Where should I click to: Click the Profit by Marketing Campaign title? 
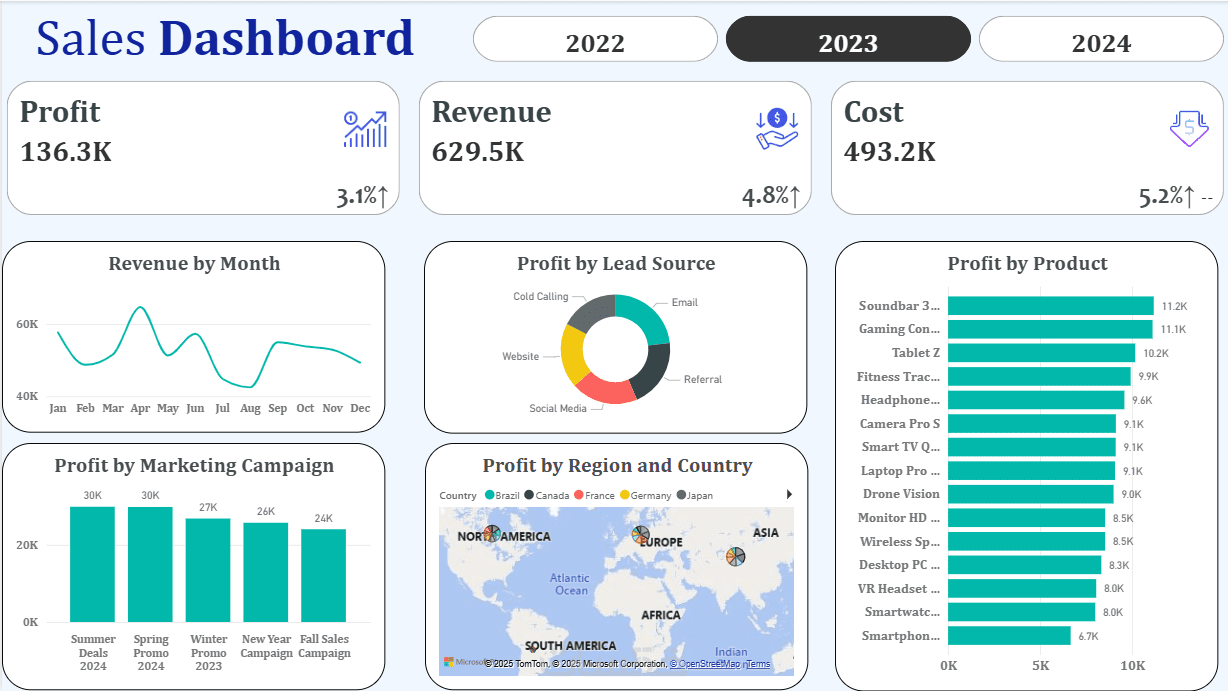[x=194, y=466]
